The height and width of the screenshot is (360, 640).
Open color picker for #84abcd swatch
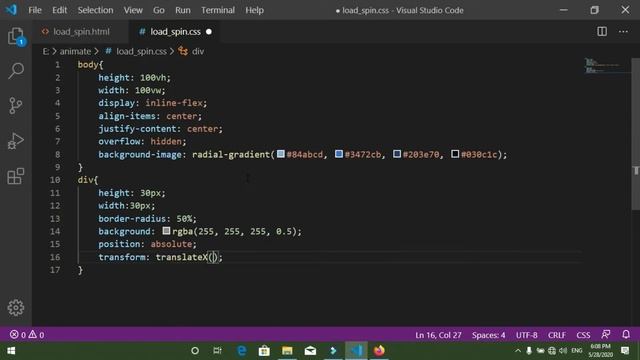280,154
